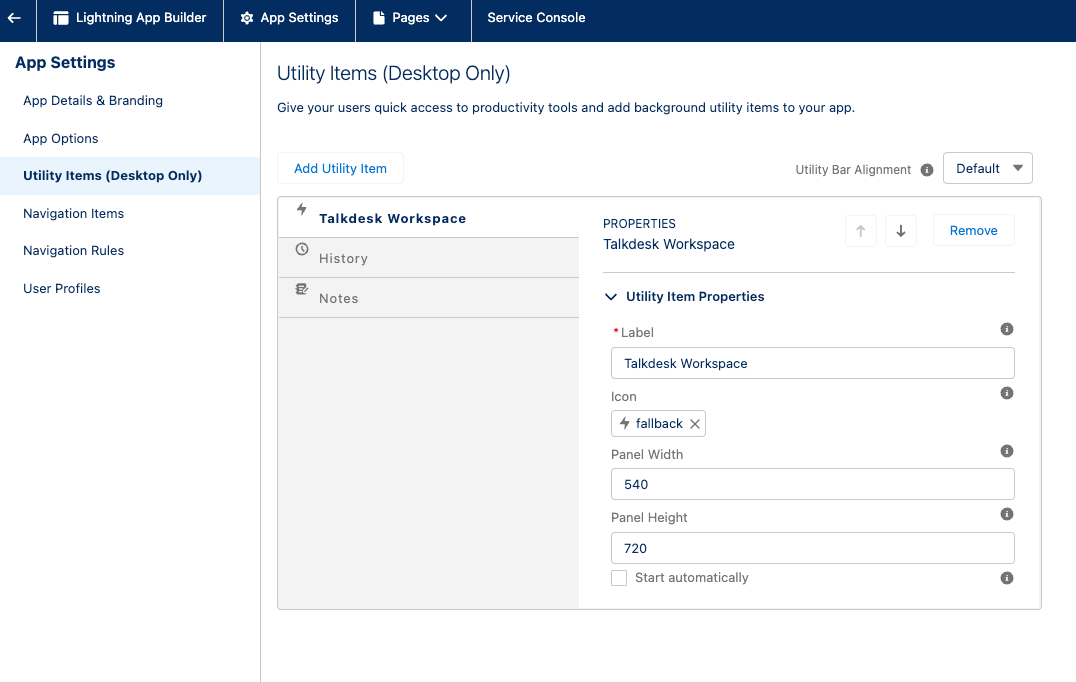Viewport: 1076px width, 682px height.
Task: Remove the fallback icon with the X
Action: [695, 423]
